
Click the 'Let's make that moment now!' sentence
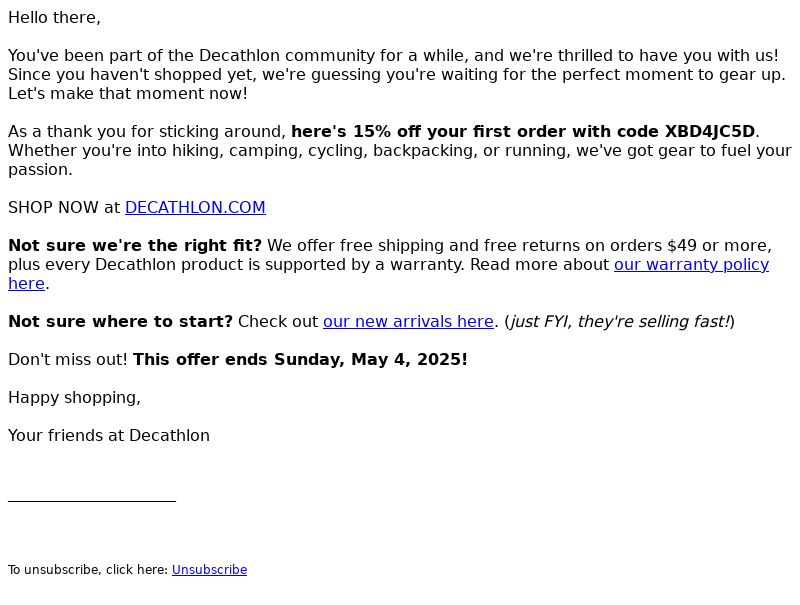tap(128, 94)
